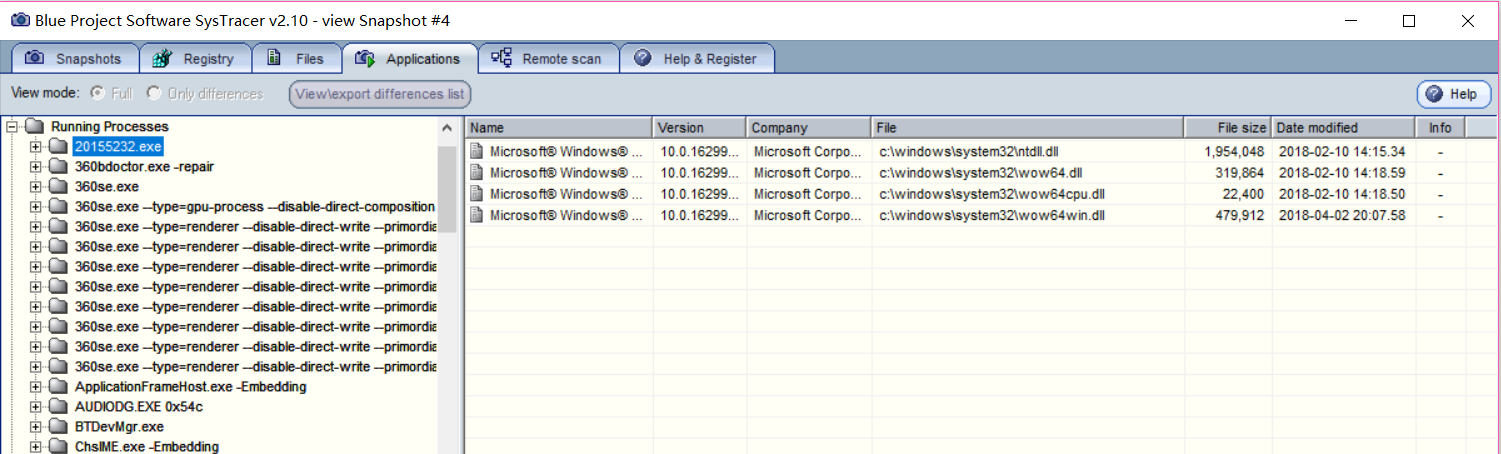Select AUDIODG.EXE 0x54c entry

coord(139,407)
